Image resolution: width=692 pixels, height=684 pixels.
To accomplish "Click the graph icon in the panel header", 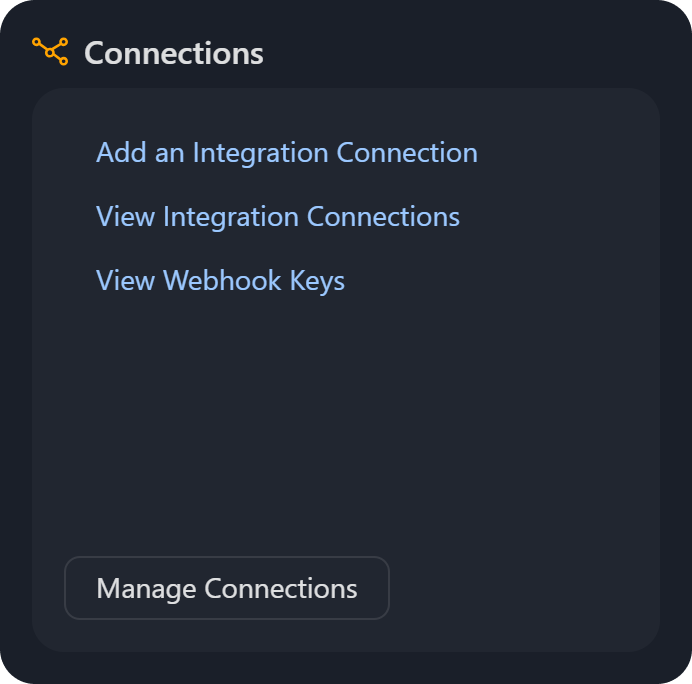I will pyautogui.click(x=50, y=51).
